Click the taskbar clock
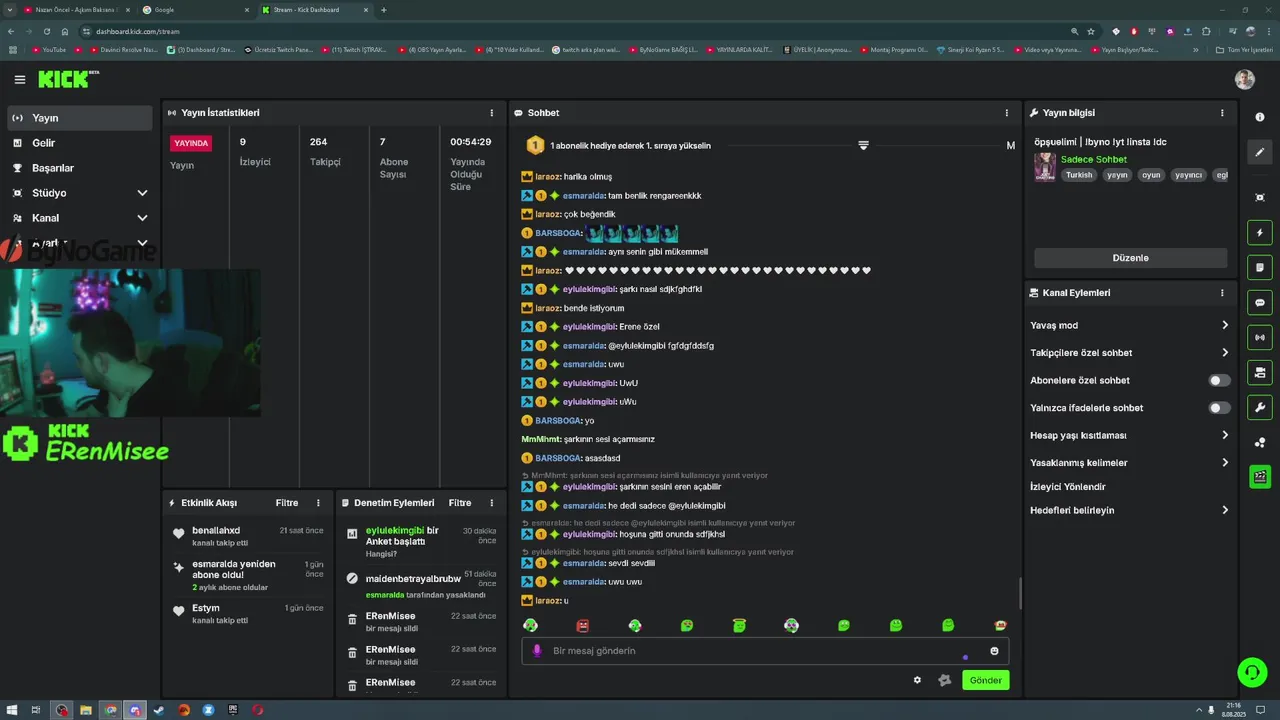The width and height of the screenshot is (1280, 720). pos(1233,709)
